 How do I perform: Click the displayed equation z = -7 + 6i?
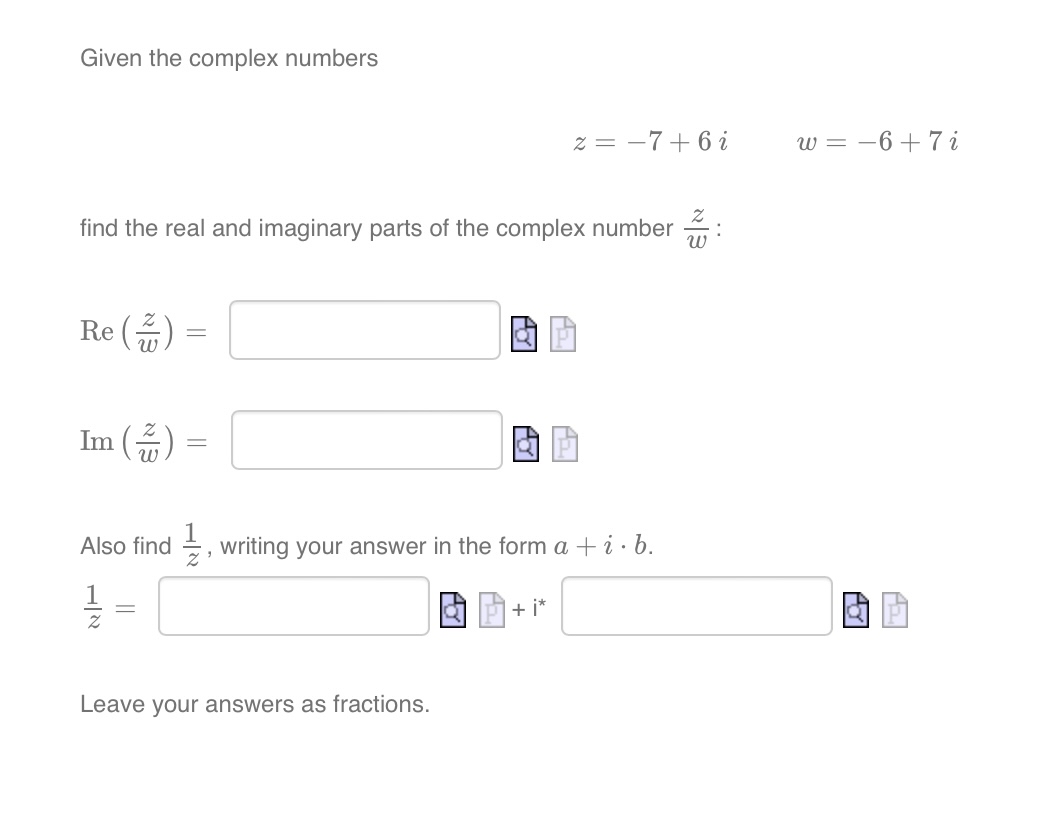coord(649,141)
